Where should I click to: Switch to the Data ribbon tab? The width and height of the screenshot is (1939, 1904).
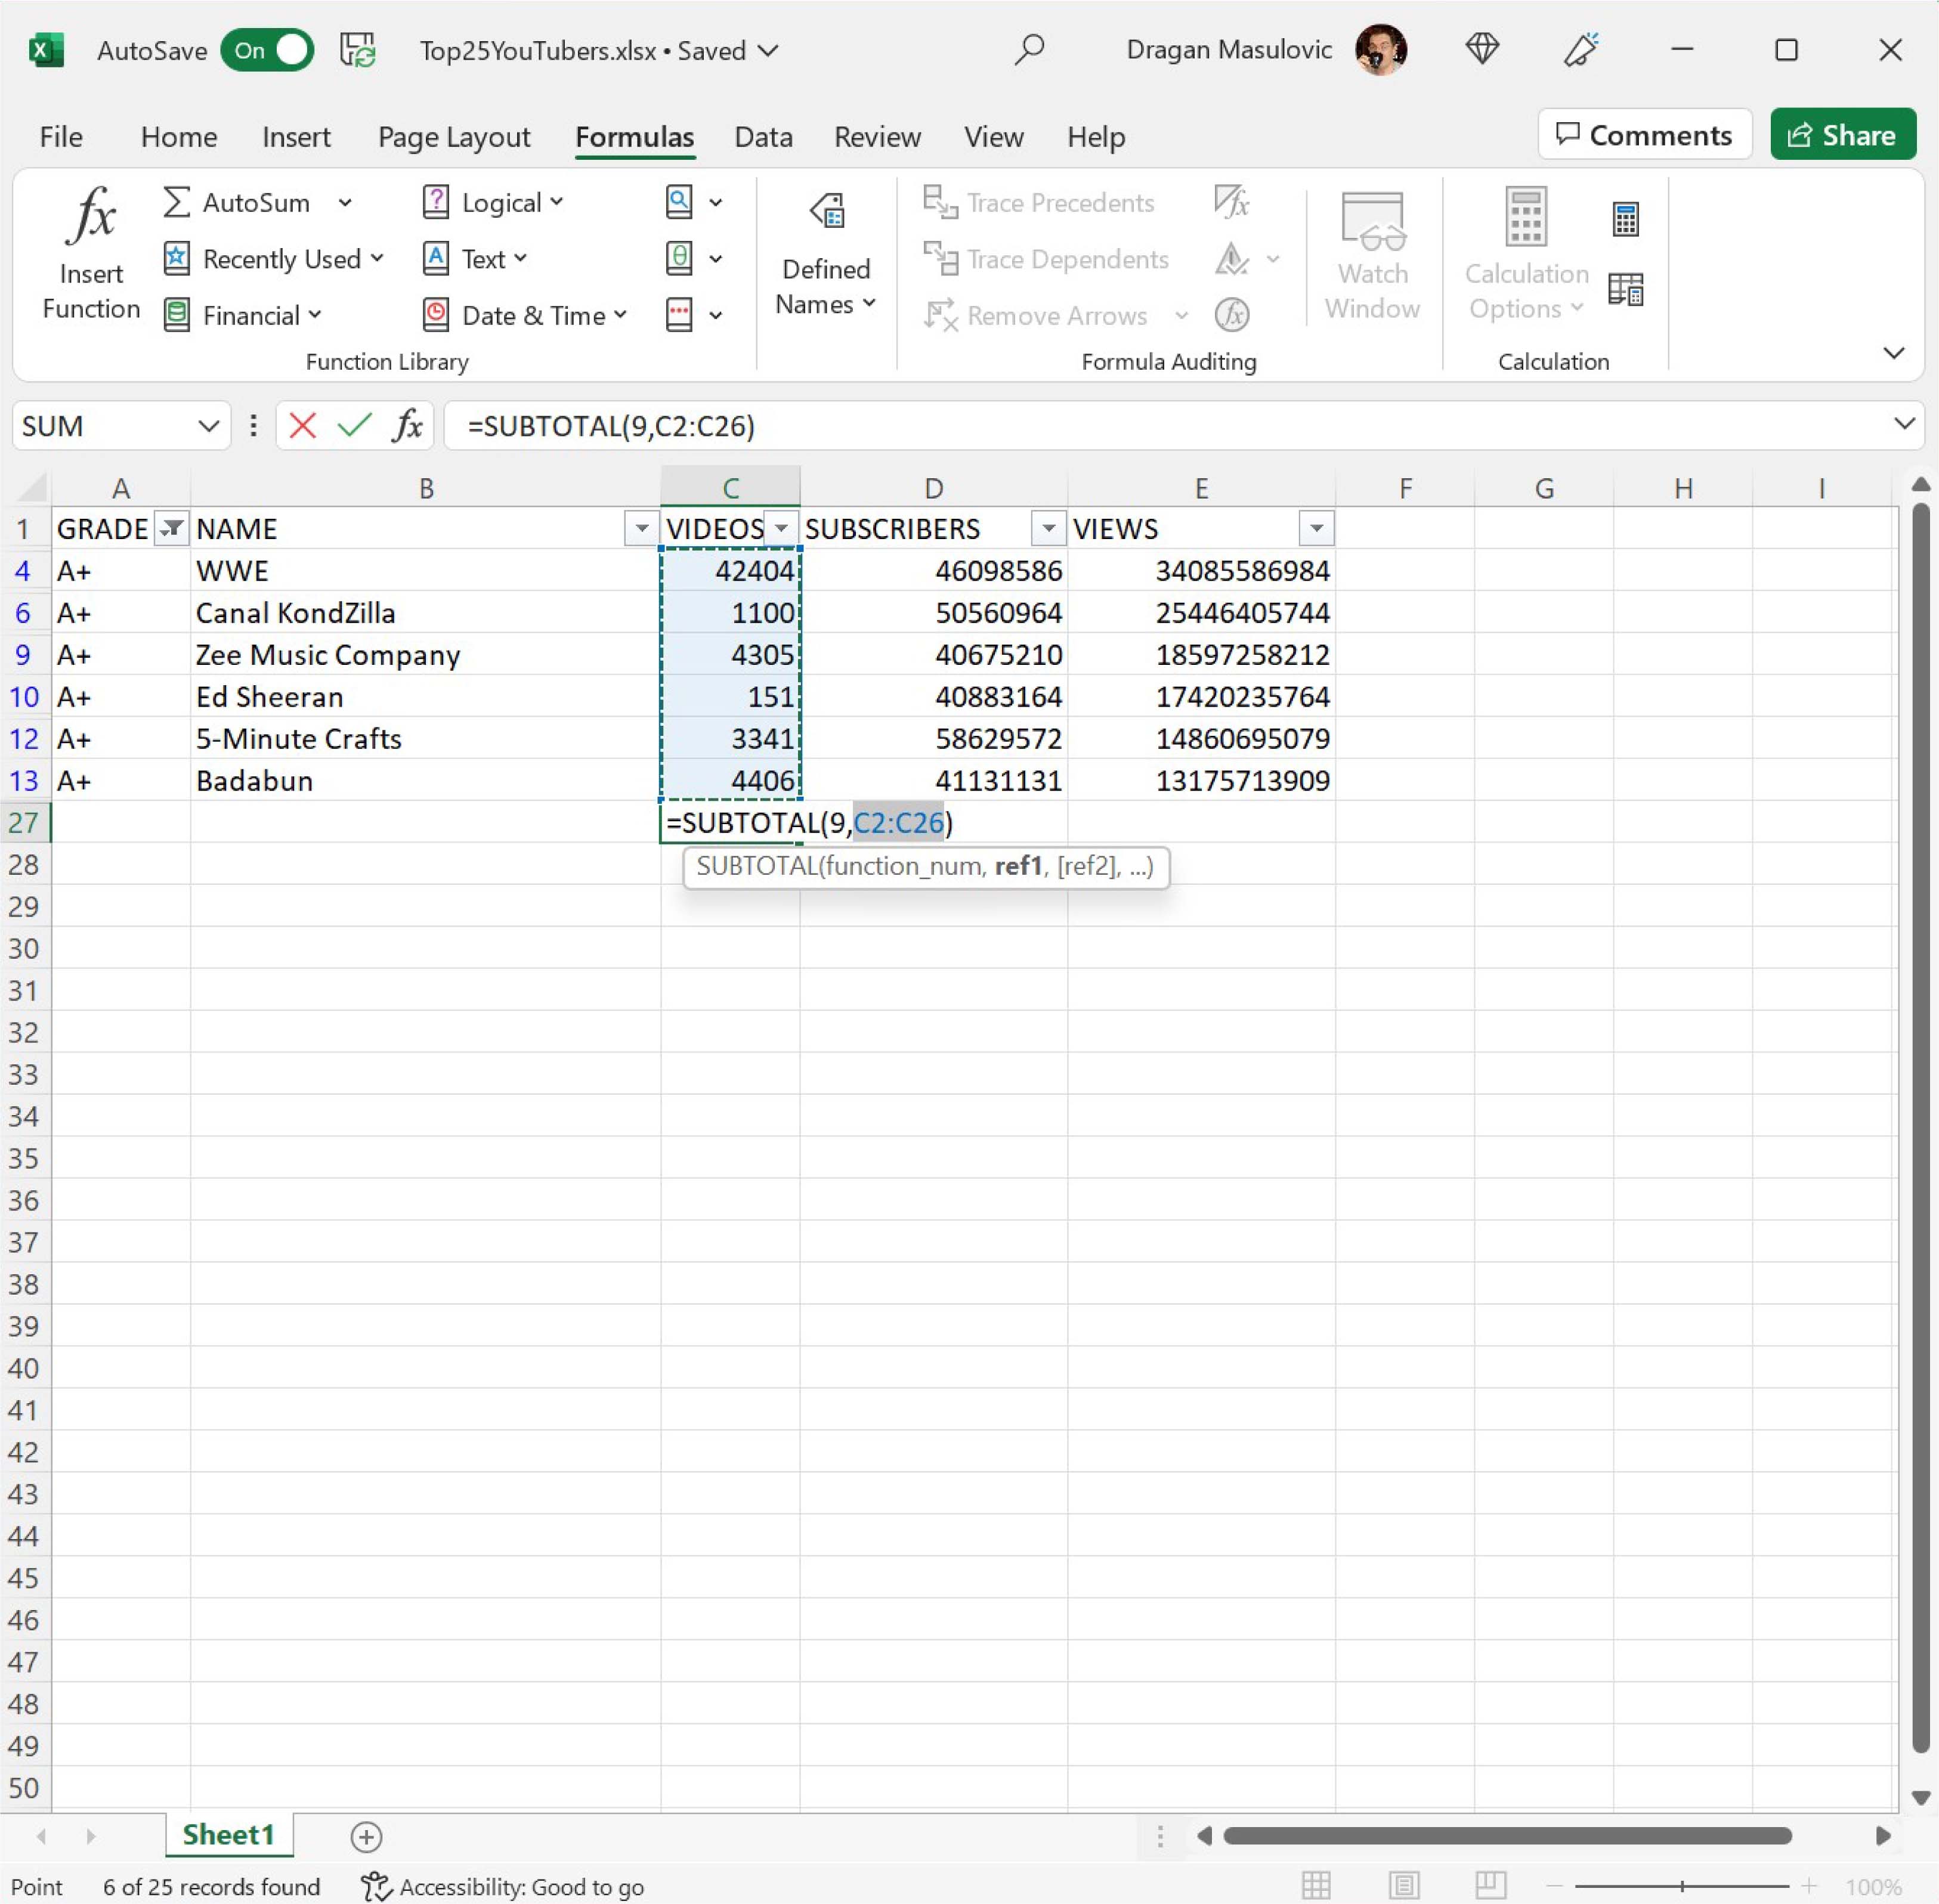(x=763, y=137)
